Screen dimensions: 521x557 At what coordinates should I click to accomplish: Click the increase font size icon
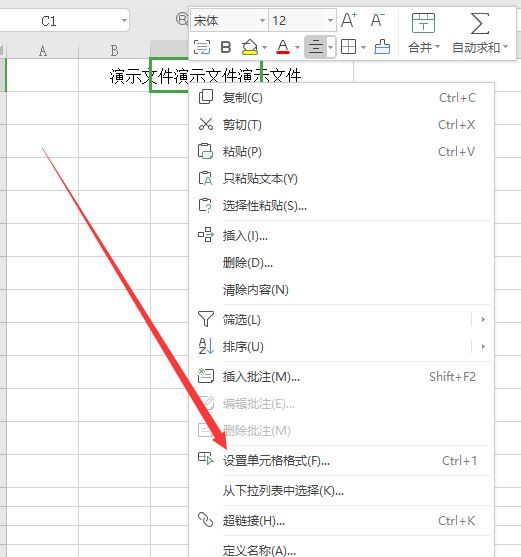[x=349, y=20]
